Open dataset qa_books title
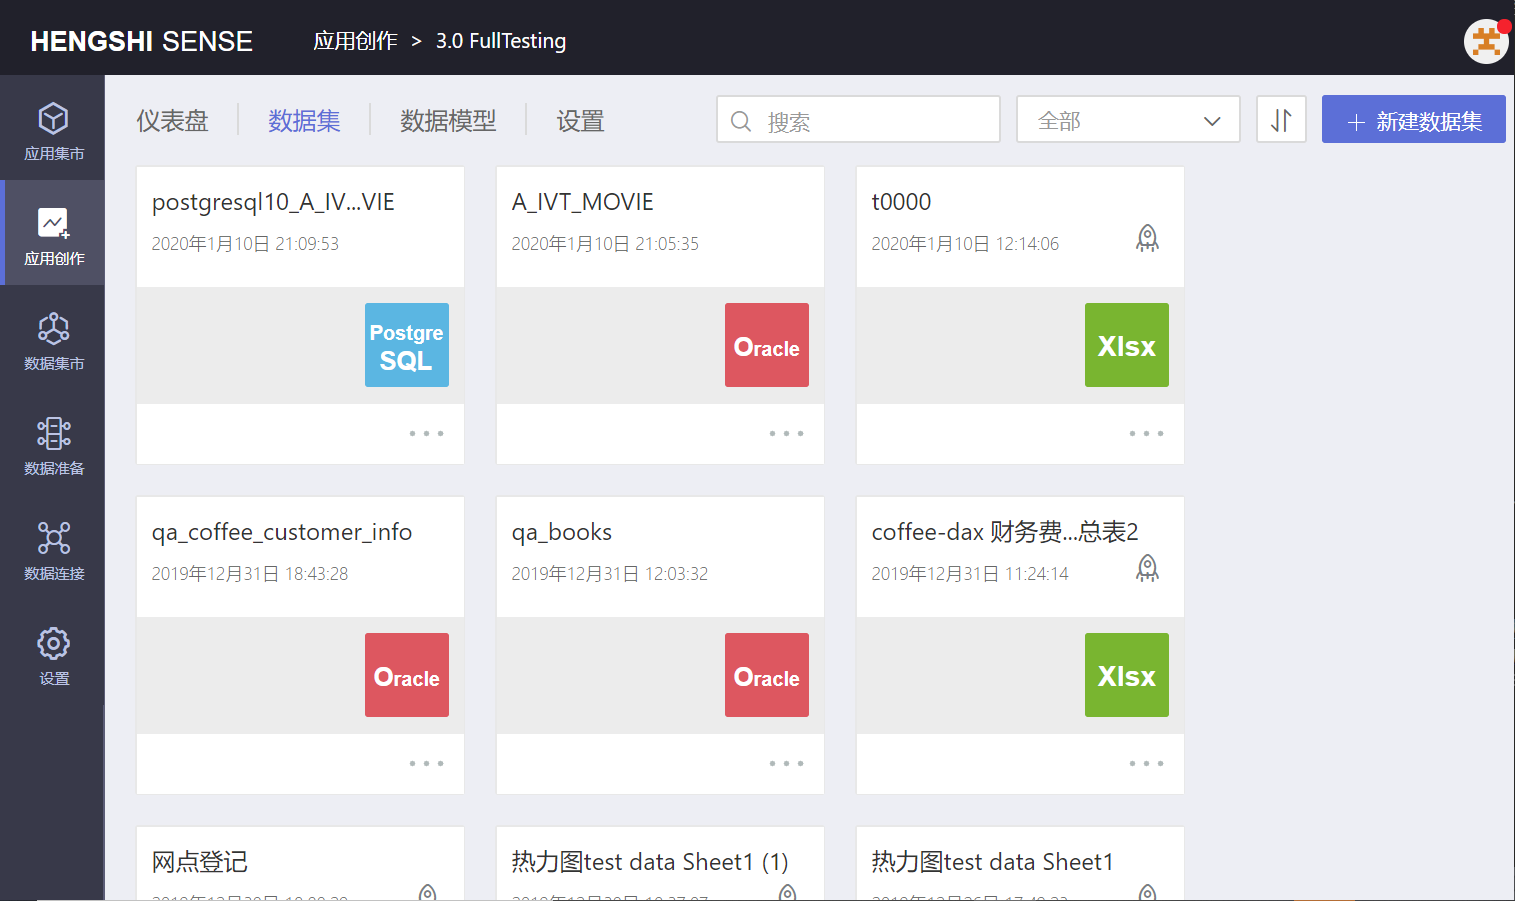 561,532
